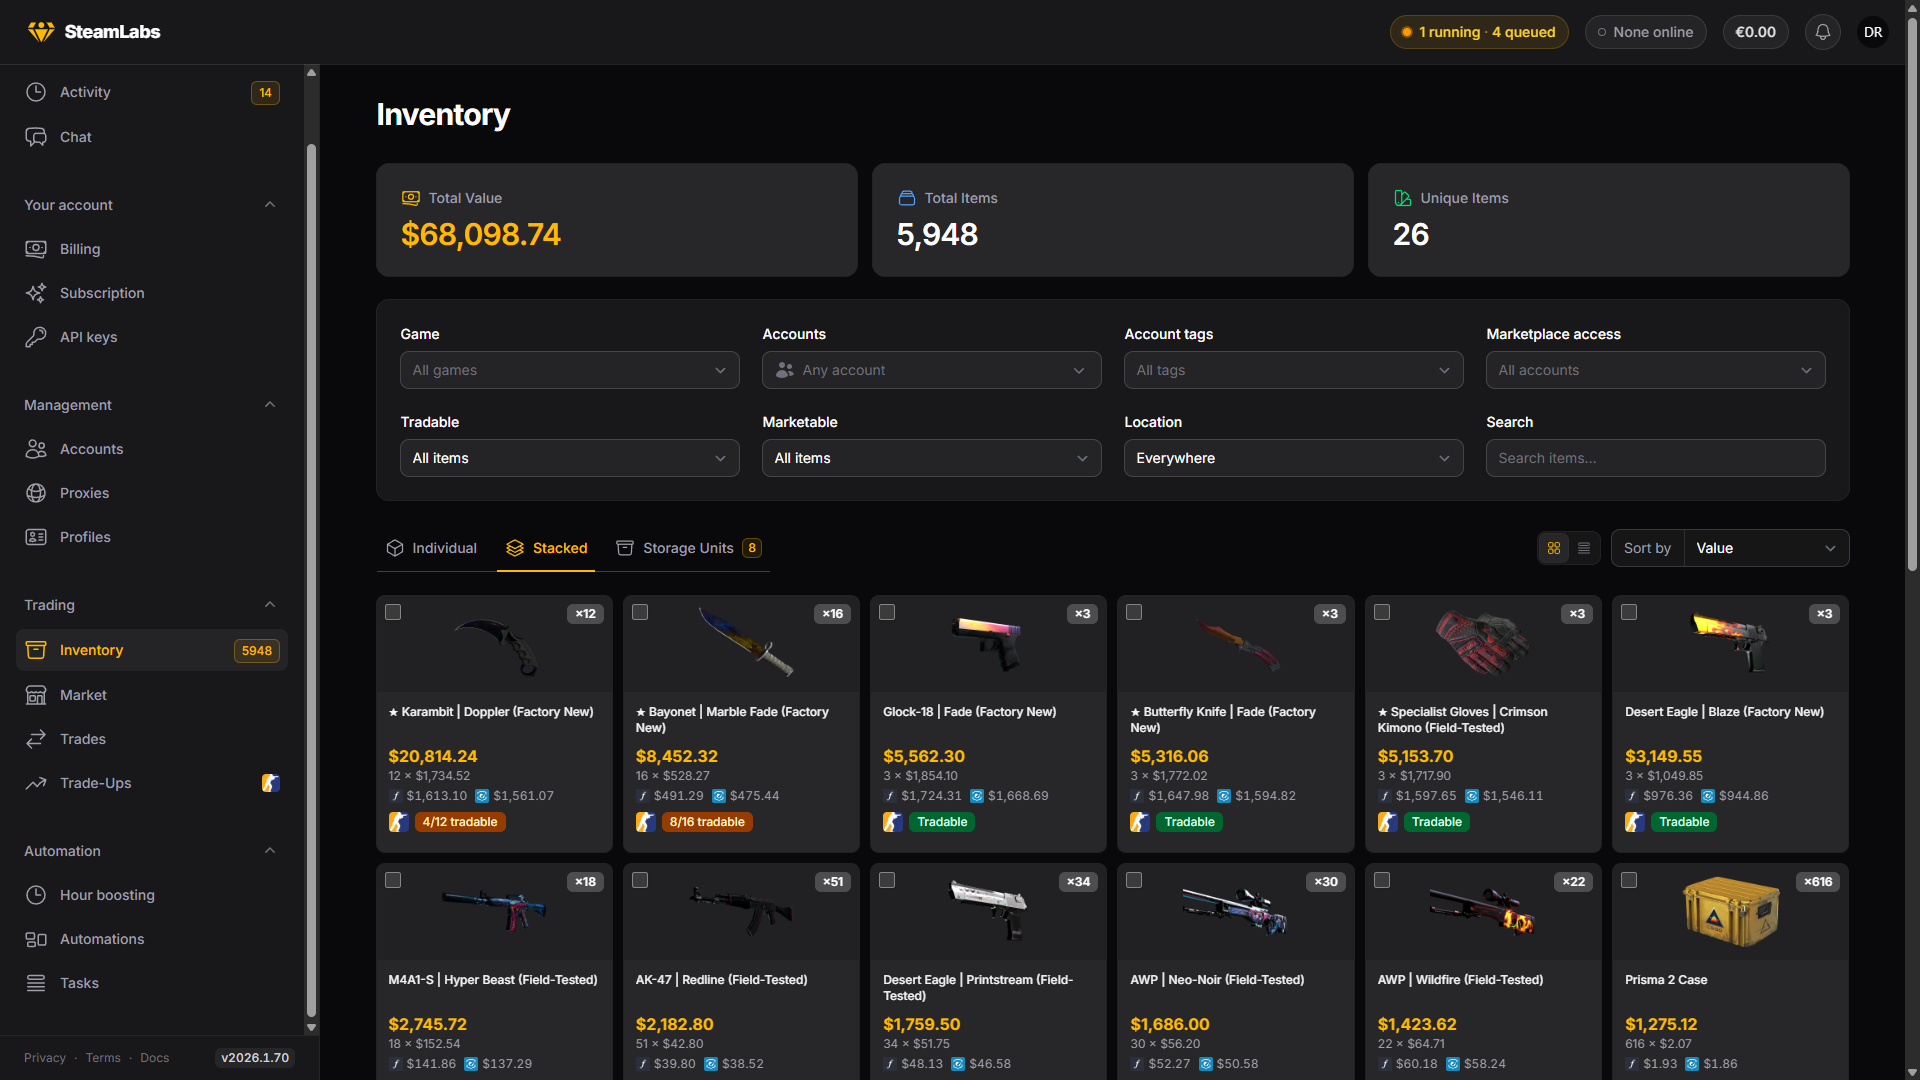Open the Proxies globe icon
Image resolution: width=1920 pixels, height=1080 pixels.
36,493
